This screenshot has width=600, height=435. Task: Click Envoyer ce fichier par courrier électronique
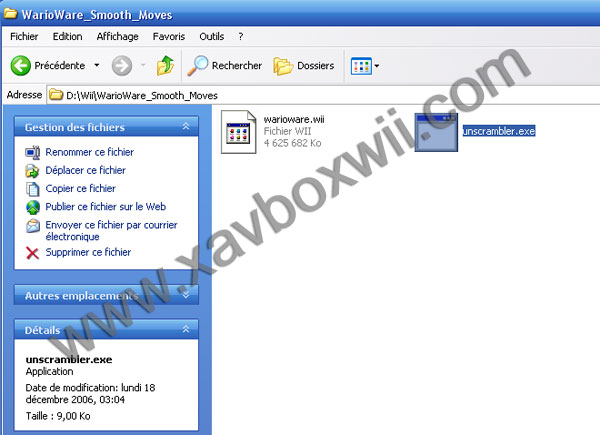click(111, 231)
